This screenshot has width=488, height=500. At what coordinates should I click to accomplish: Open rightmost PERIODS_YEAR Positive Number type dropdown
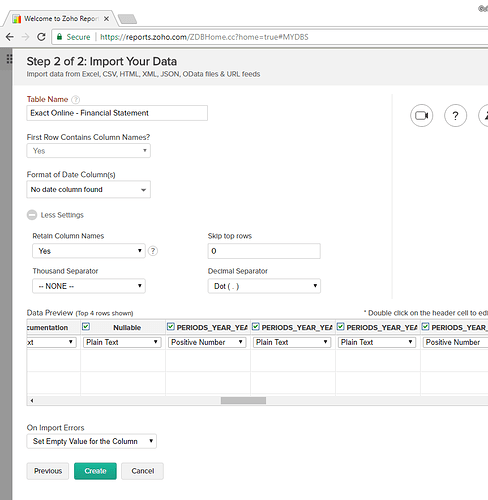click(455, 342)
